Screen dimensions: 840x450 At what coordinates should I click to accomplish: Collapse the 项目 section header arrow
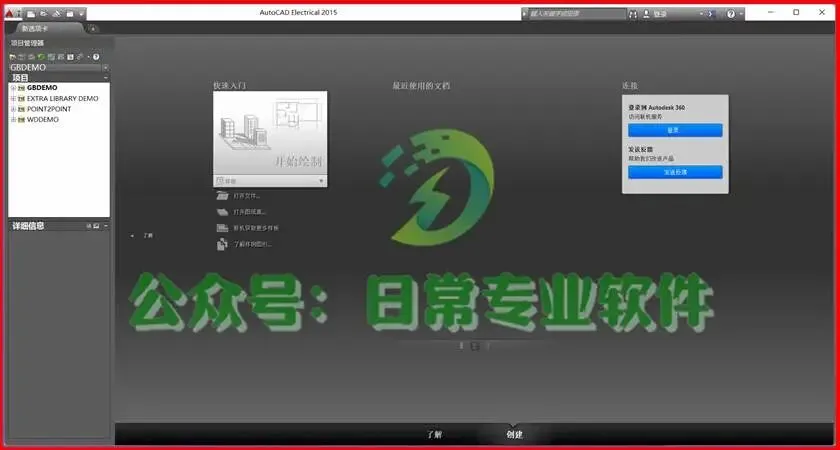[106, 78]
